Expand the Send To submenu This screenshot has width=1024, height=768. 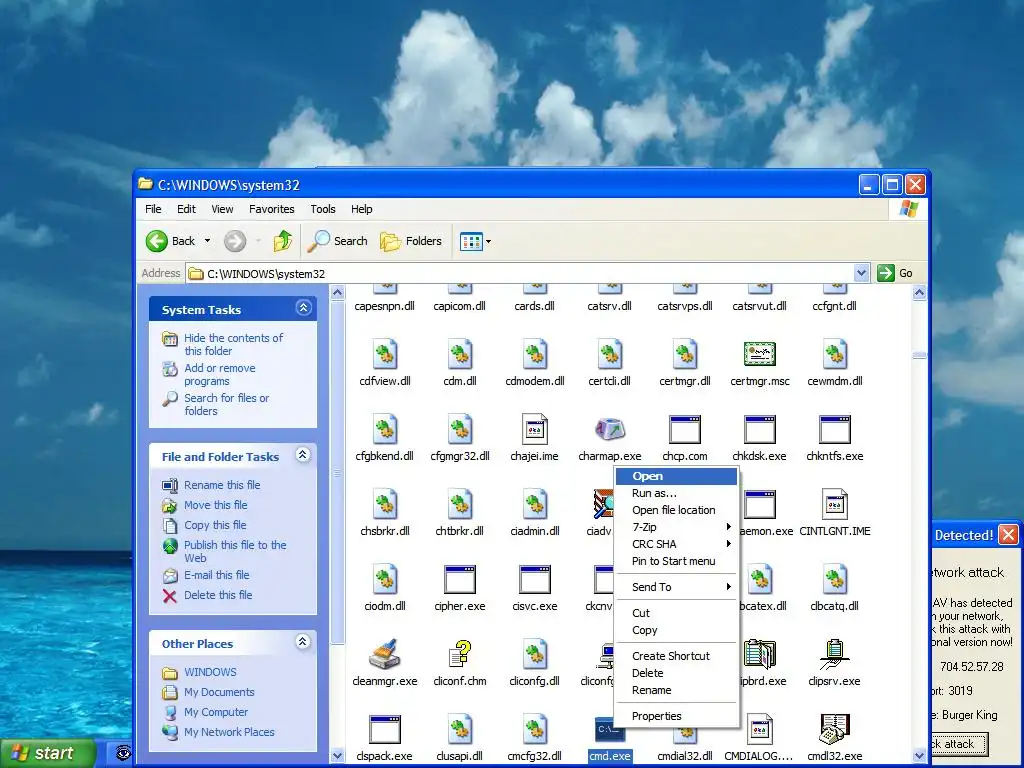[x=675, y=587]
